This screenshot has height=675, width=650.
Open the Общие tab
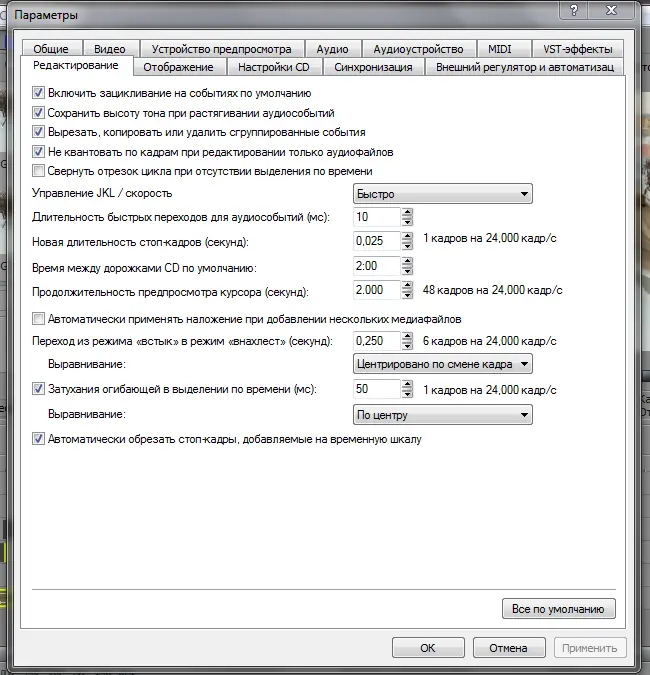pyautogui.click(x=51, y=49)
